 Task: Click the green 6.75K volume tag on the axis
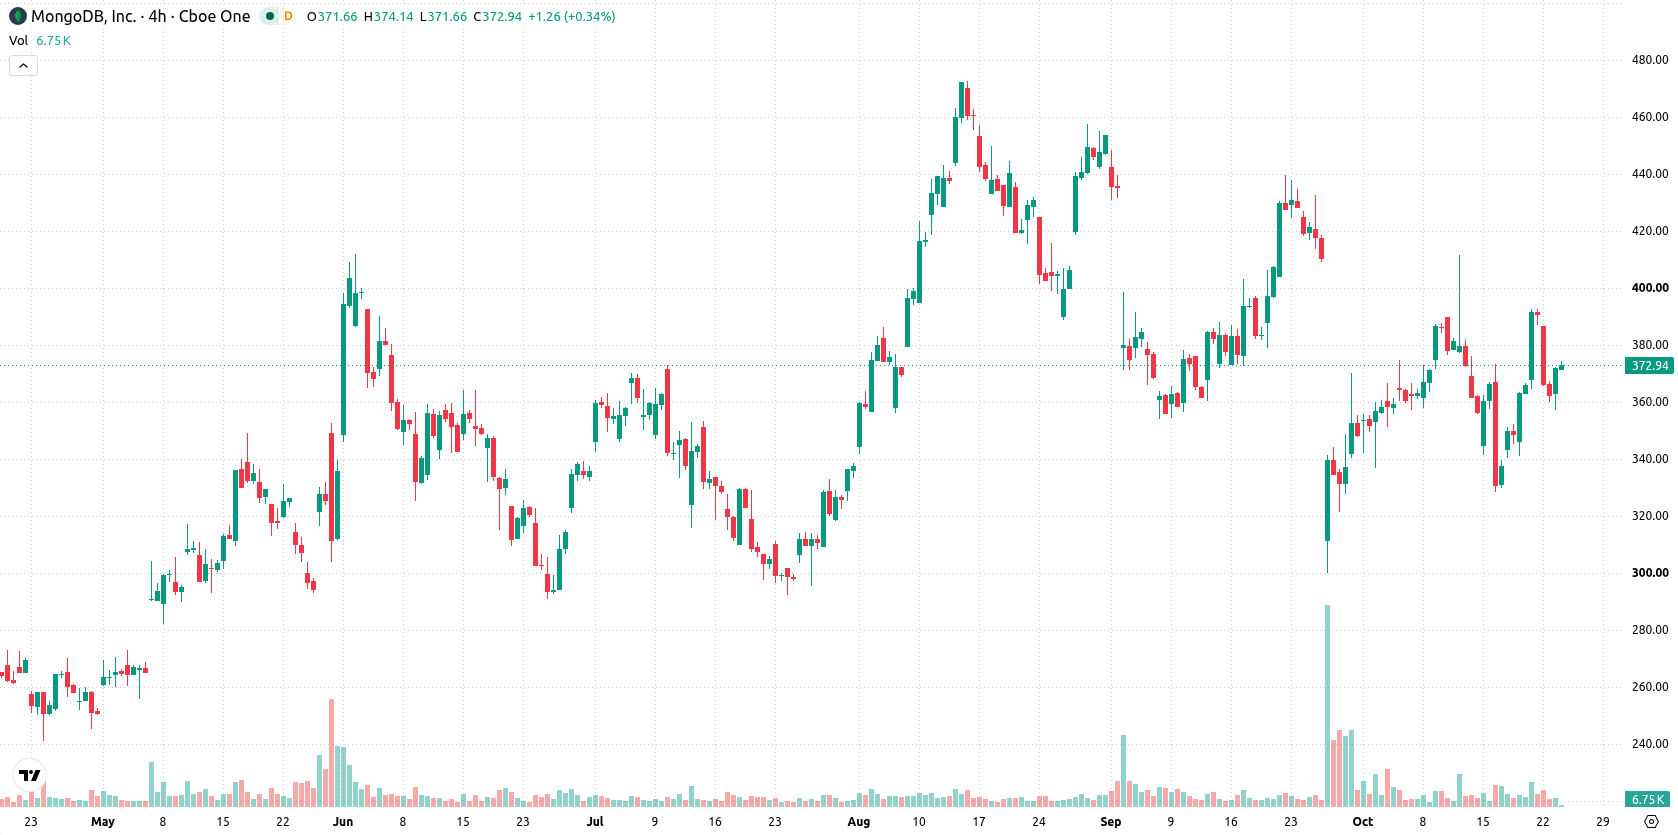tap(1649, 799)
